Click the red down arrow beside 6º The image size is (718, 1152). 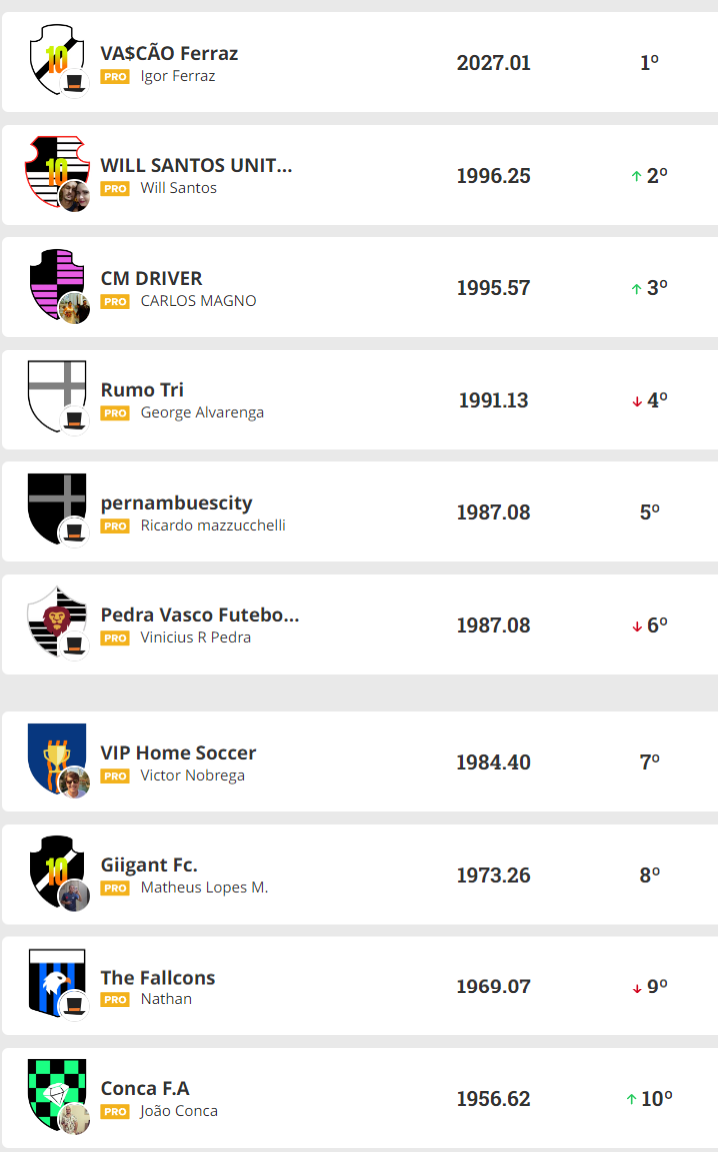636,626
